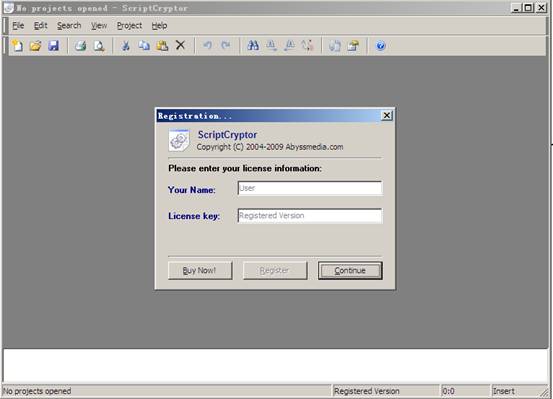Open the File menu

point(18,26)
